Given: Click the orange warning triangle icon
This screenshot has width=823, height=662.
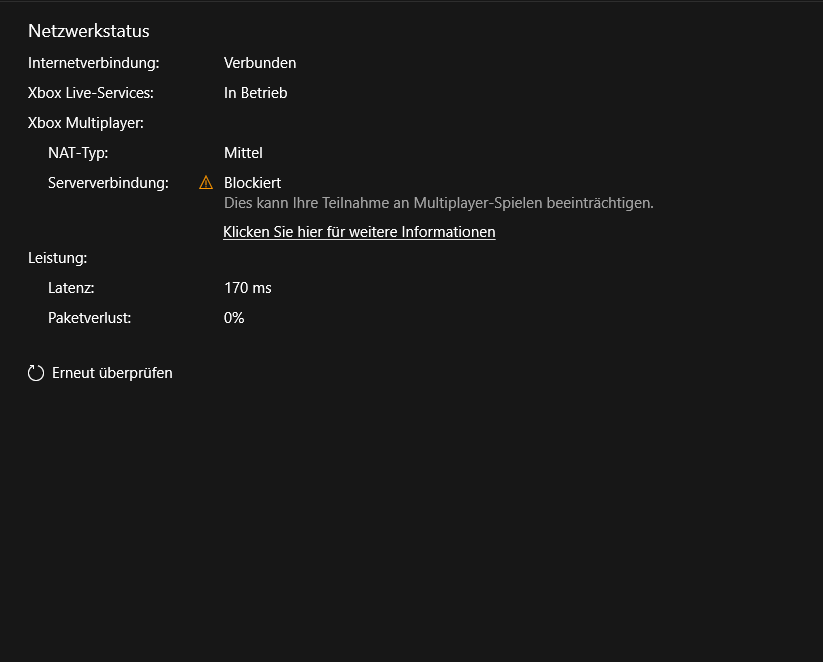Looking at the screenshot, I should pyautogui.click(x=206, y=183).
